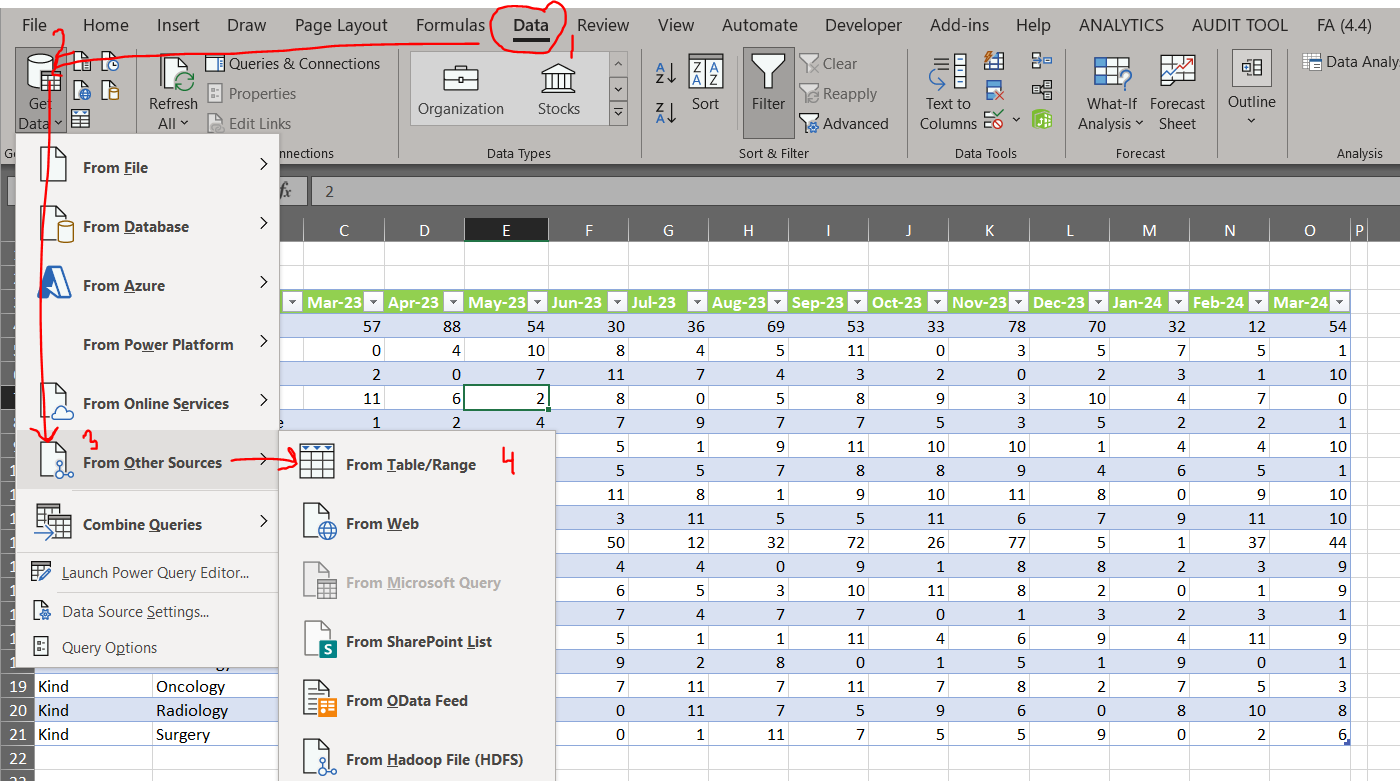The height and width of the screenshot is (781, 1400).
Task: Select the Organization data type
Action: [460, 91]
